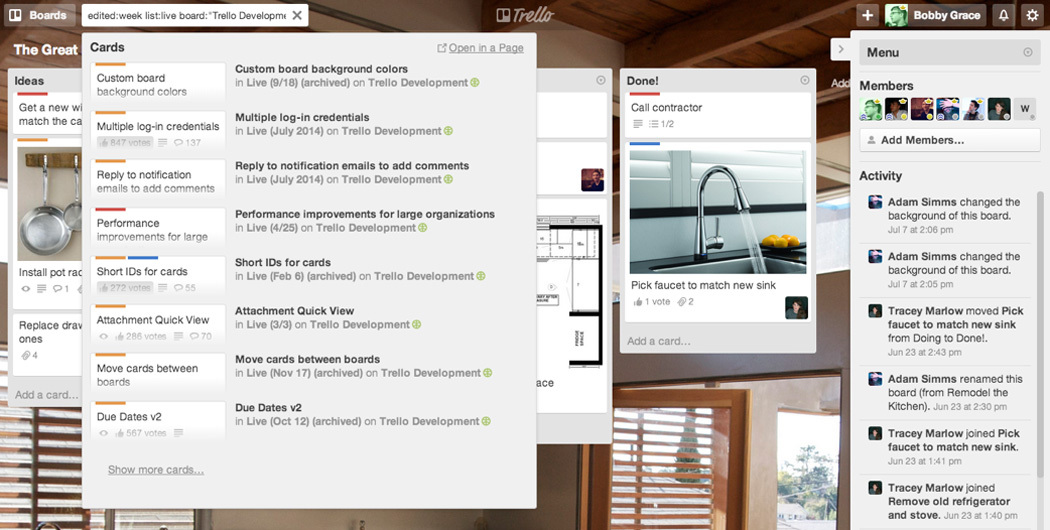Viewport: 1050px width, 530px height.
Task: Click the Trello logo in the header
Action: pyautogui.click(x=525, y=15)
